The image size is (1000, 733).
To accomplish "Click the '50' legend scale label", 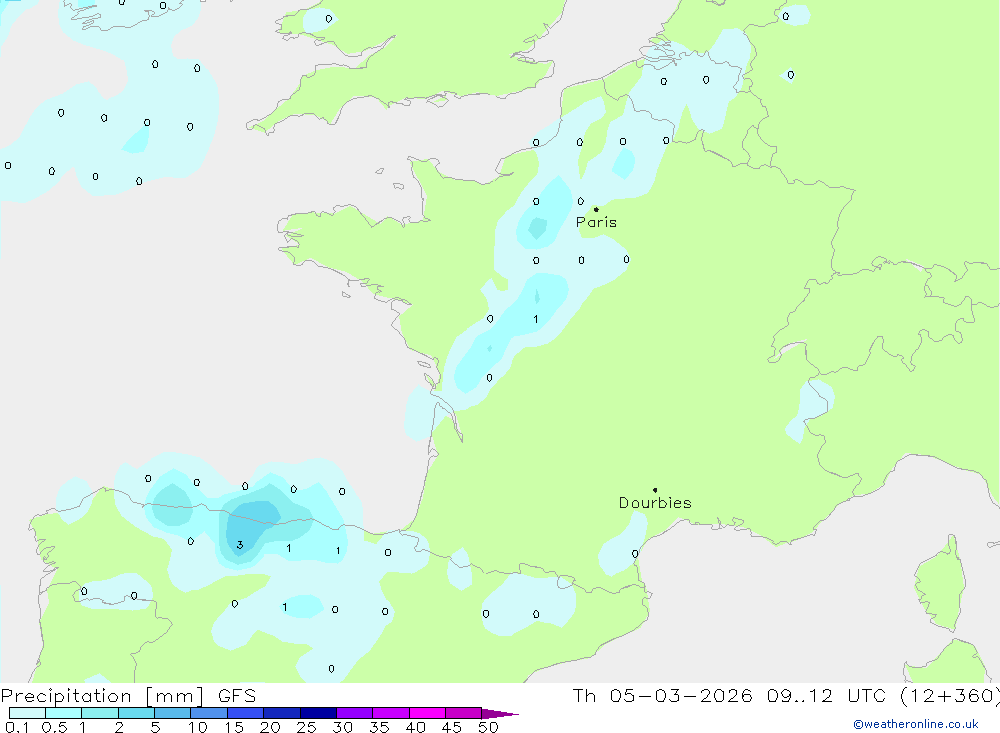I will point(488,727).
